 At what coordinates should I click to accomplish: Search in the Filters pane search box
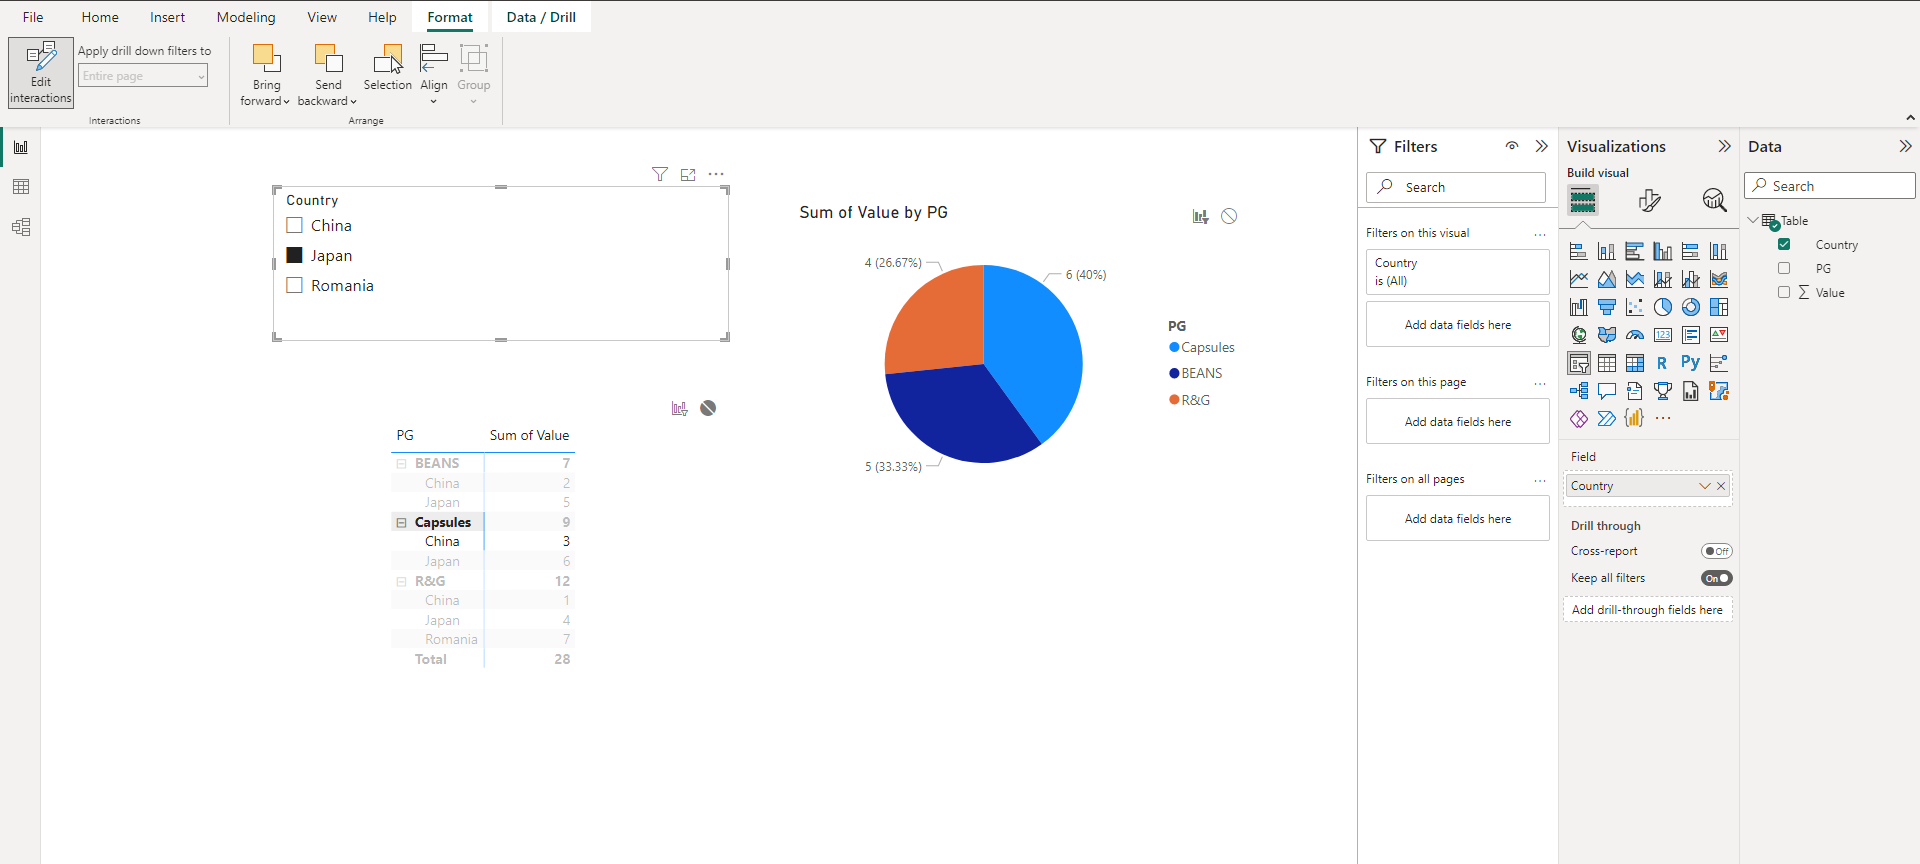[x=1456, y=187]
